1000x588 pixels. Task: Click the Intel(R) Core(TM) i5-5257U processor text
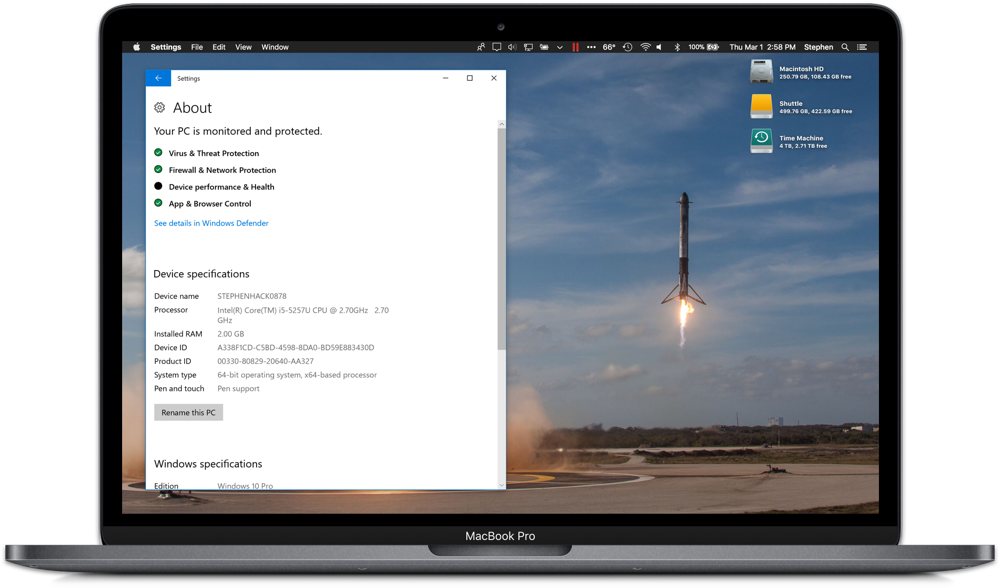[303, 315]
